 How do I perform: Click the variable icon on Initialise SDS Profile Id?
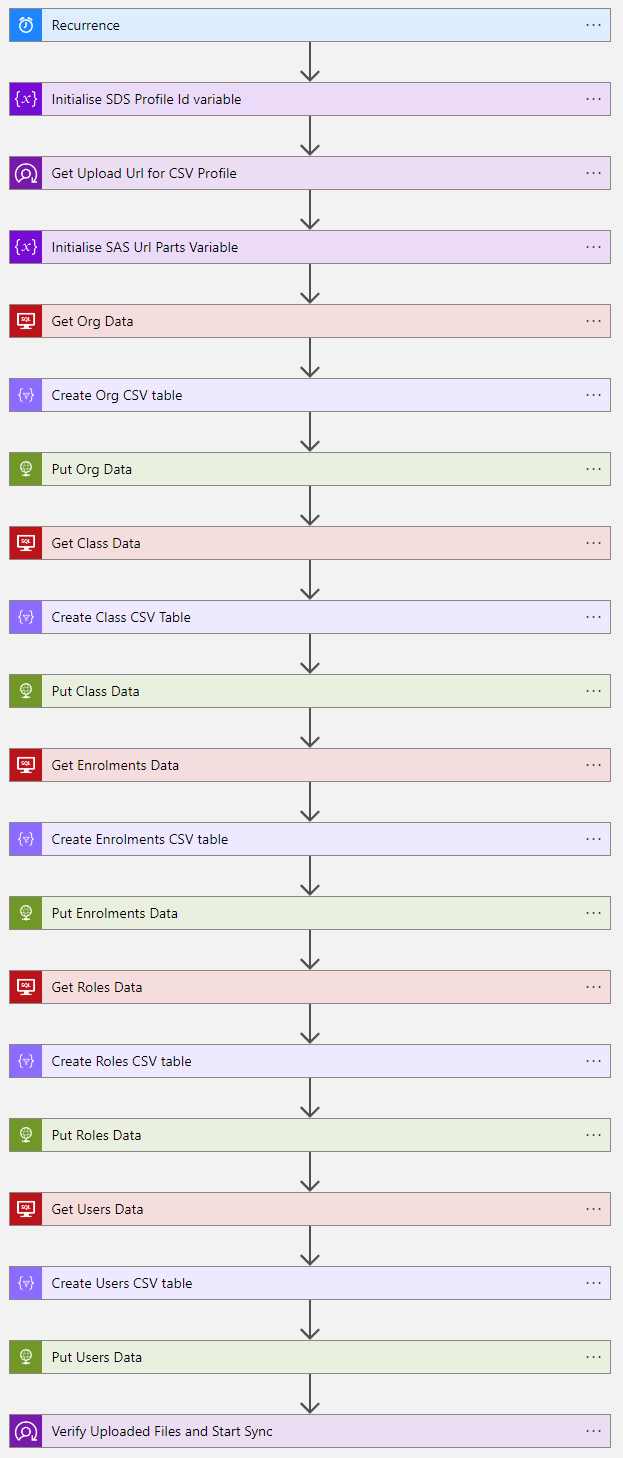[x=26, y=99]
